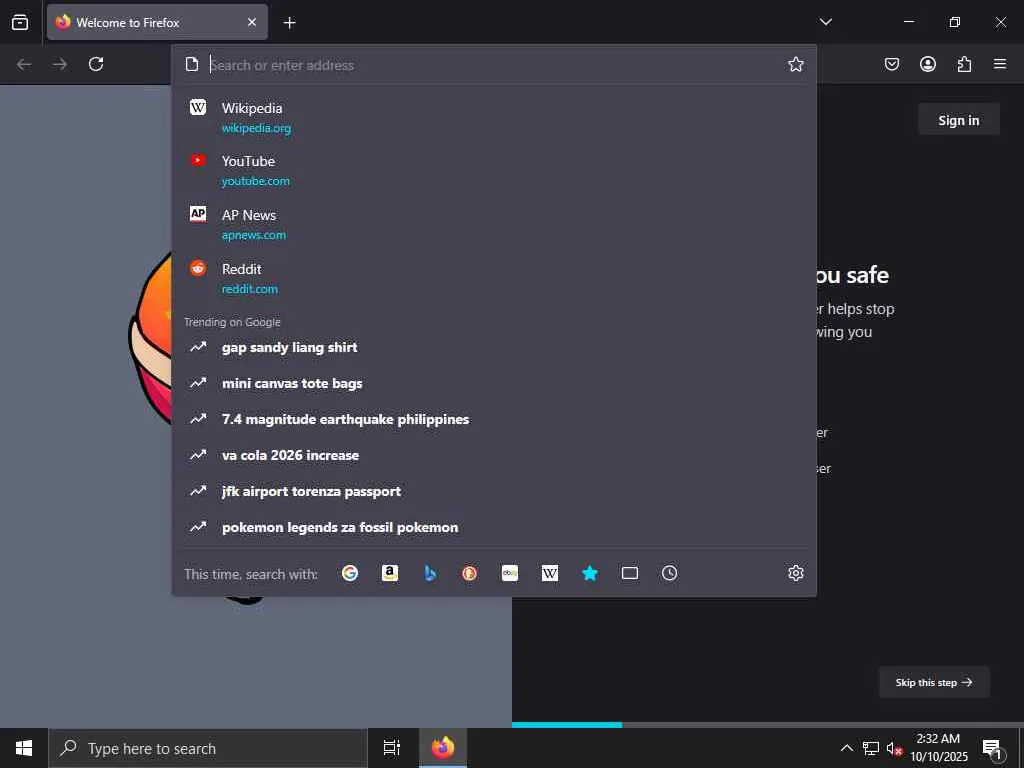Open the YouTube suggestion
Image resolution: width=1024 pixels, height=768 pixels.
(x=494, y=170)
